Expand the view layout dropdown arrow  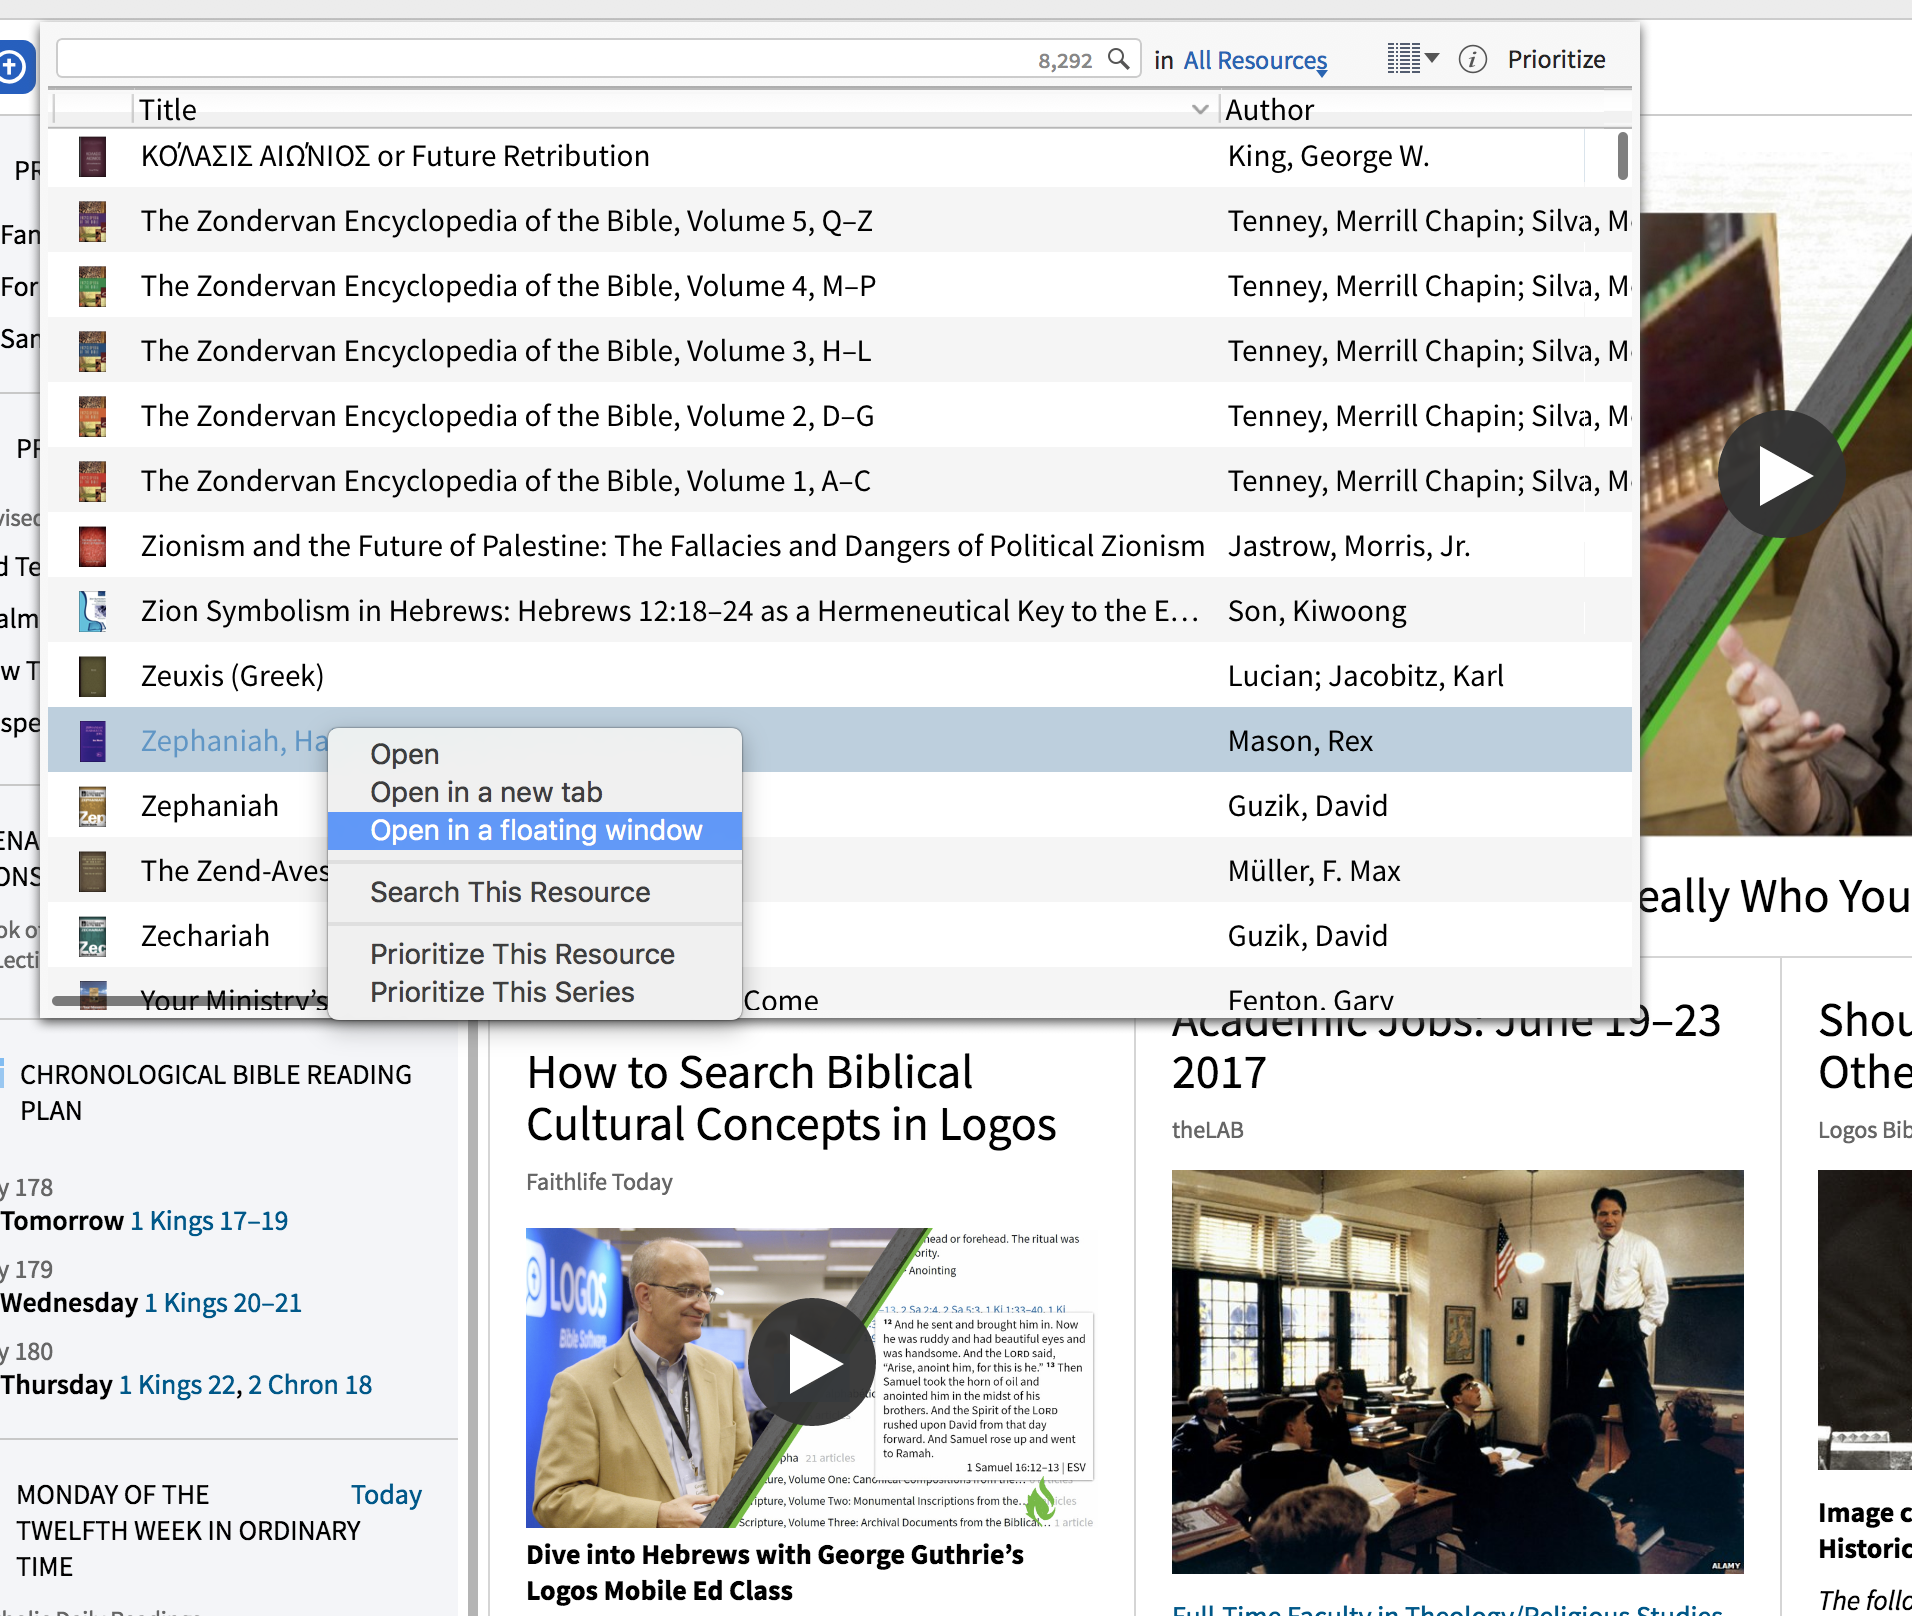pyautogui.click(x=1432, y=58)
